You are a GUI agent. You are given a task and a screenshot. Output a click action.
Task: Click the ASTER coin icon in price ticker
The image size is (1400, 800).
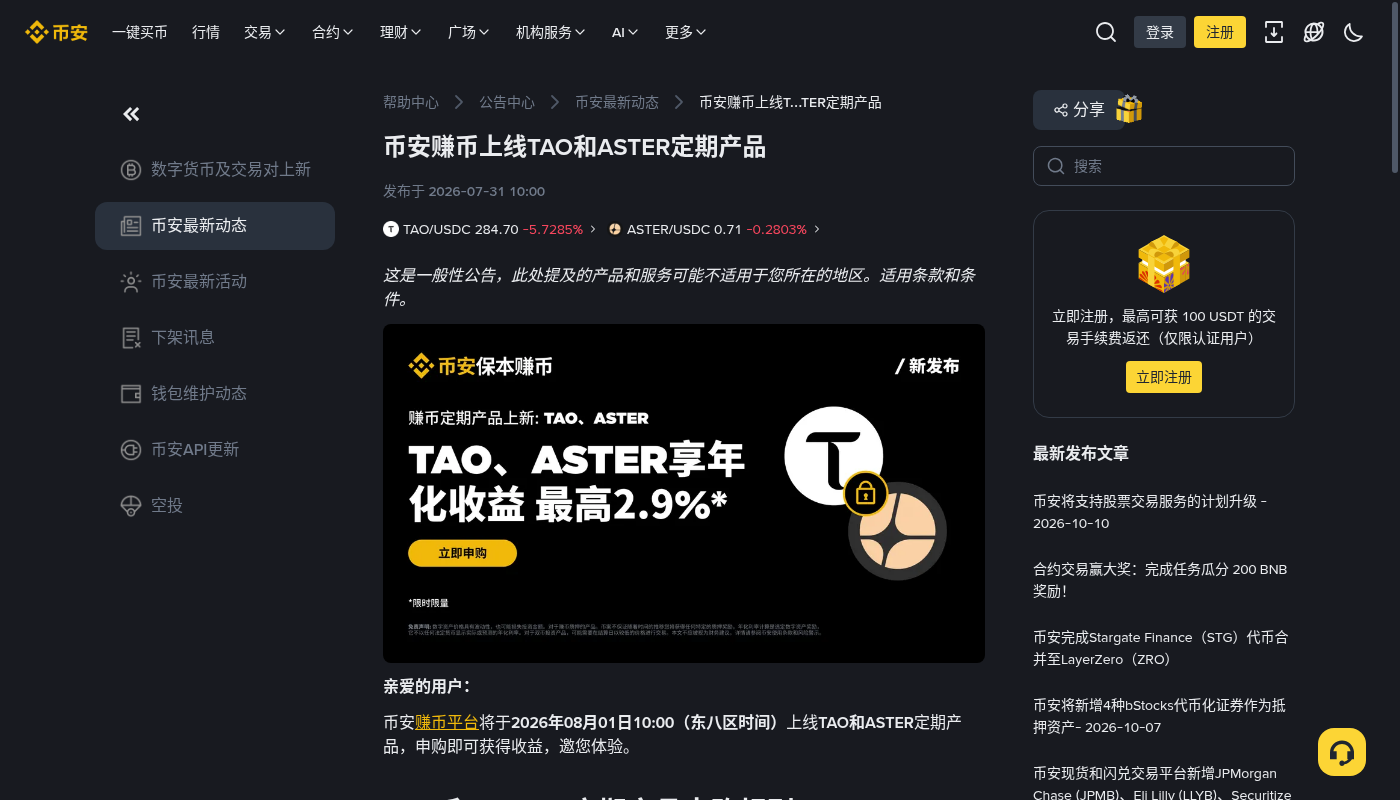(x=615, y=229)
